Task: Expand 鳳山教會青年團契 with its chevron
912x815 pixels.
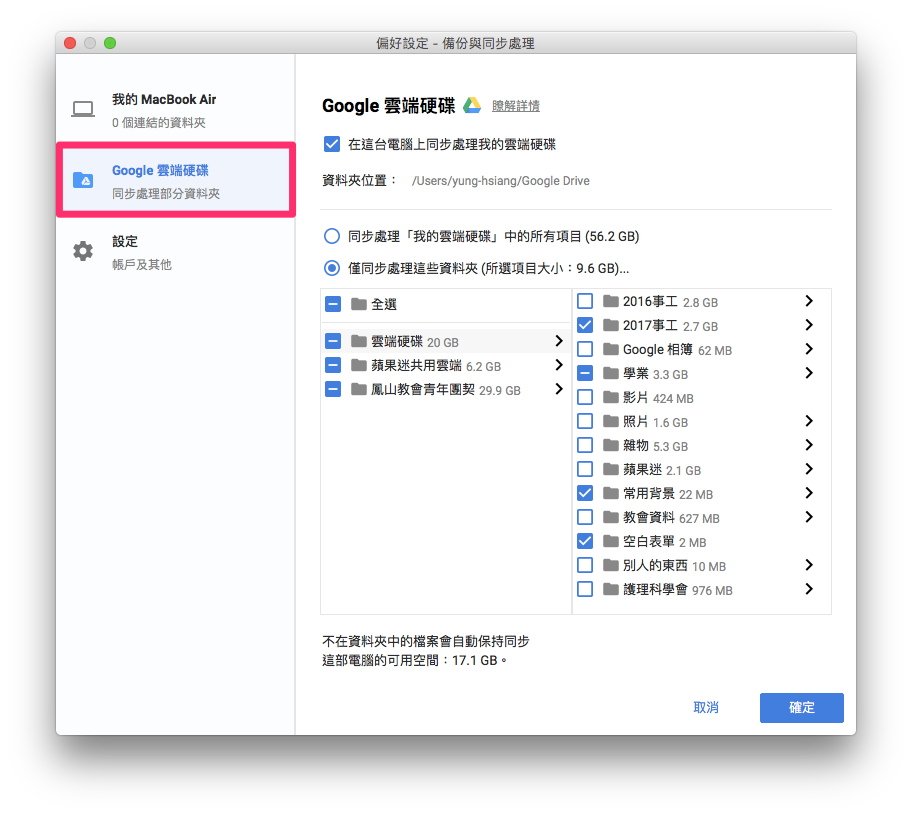Action: click(x=559, y=389)
